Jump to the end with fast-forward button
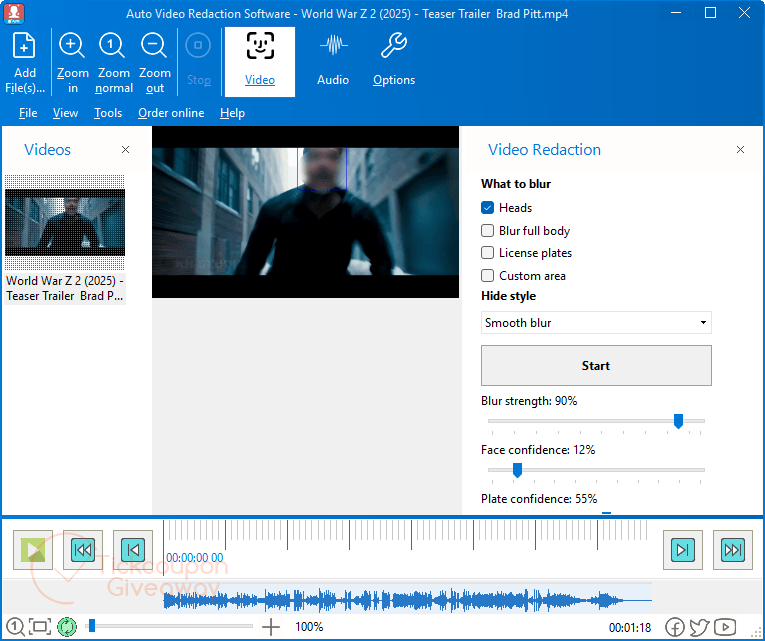The height and width of the screenshot is (641, 765). click(x=733, y=550)
